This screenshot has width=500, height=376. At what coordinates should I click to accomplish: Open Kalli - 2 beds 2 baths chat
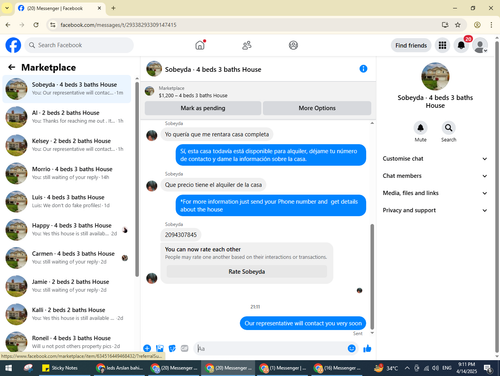tap(67, 314)
